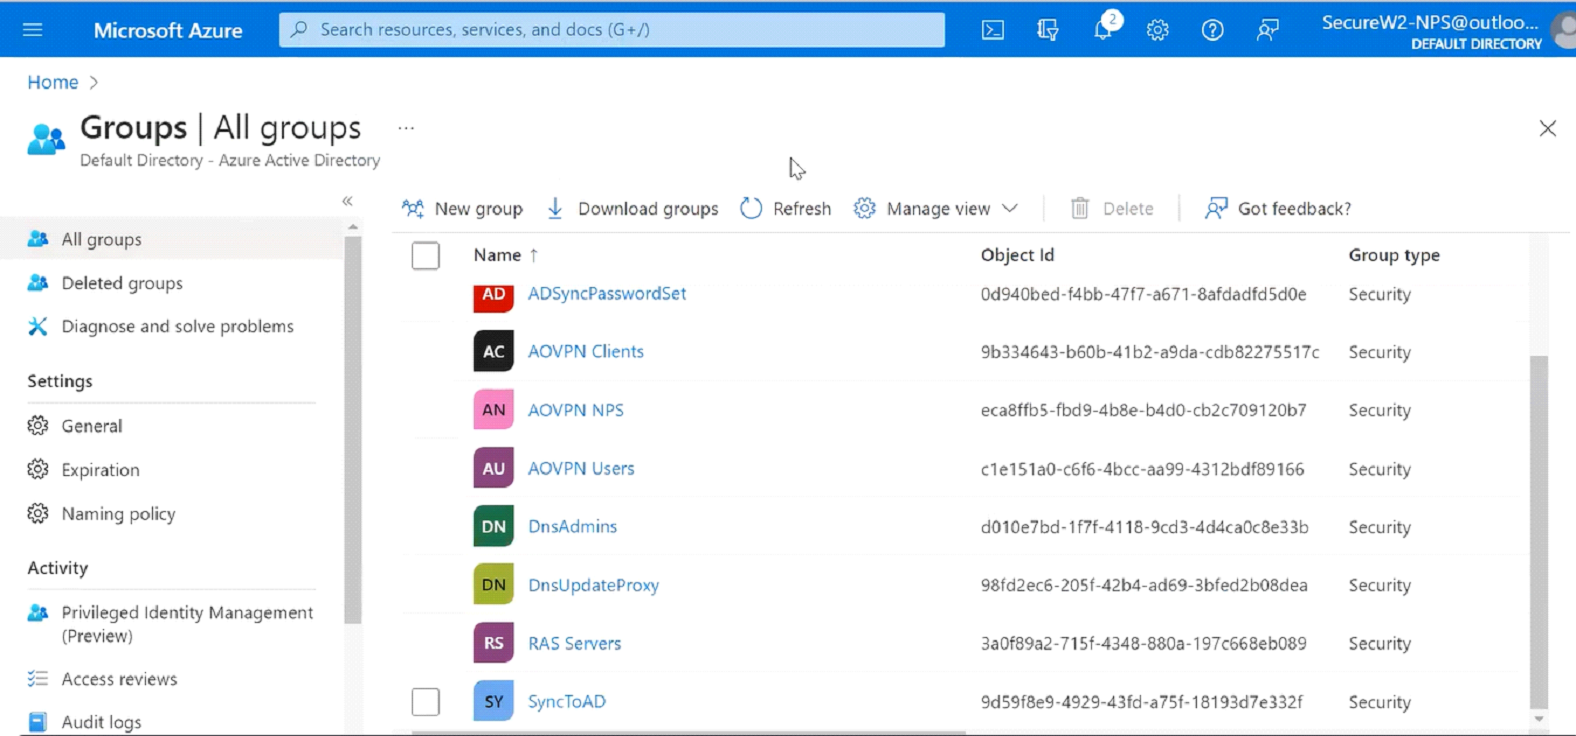
Task: Select Object Id 0d940bed-f4bb-47f7-a671-8afdadfd5d0e
Action: coord(1143,294)
